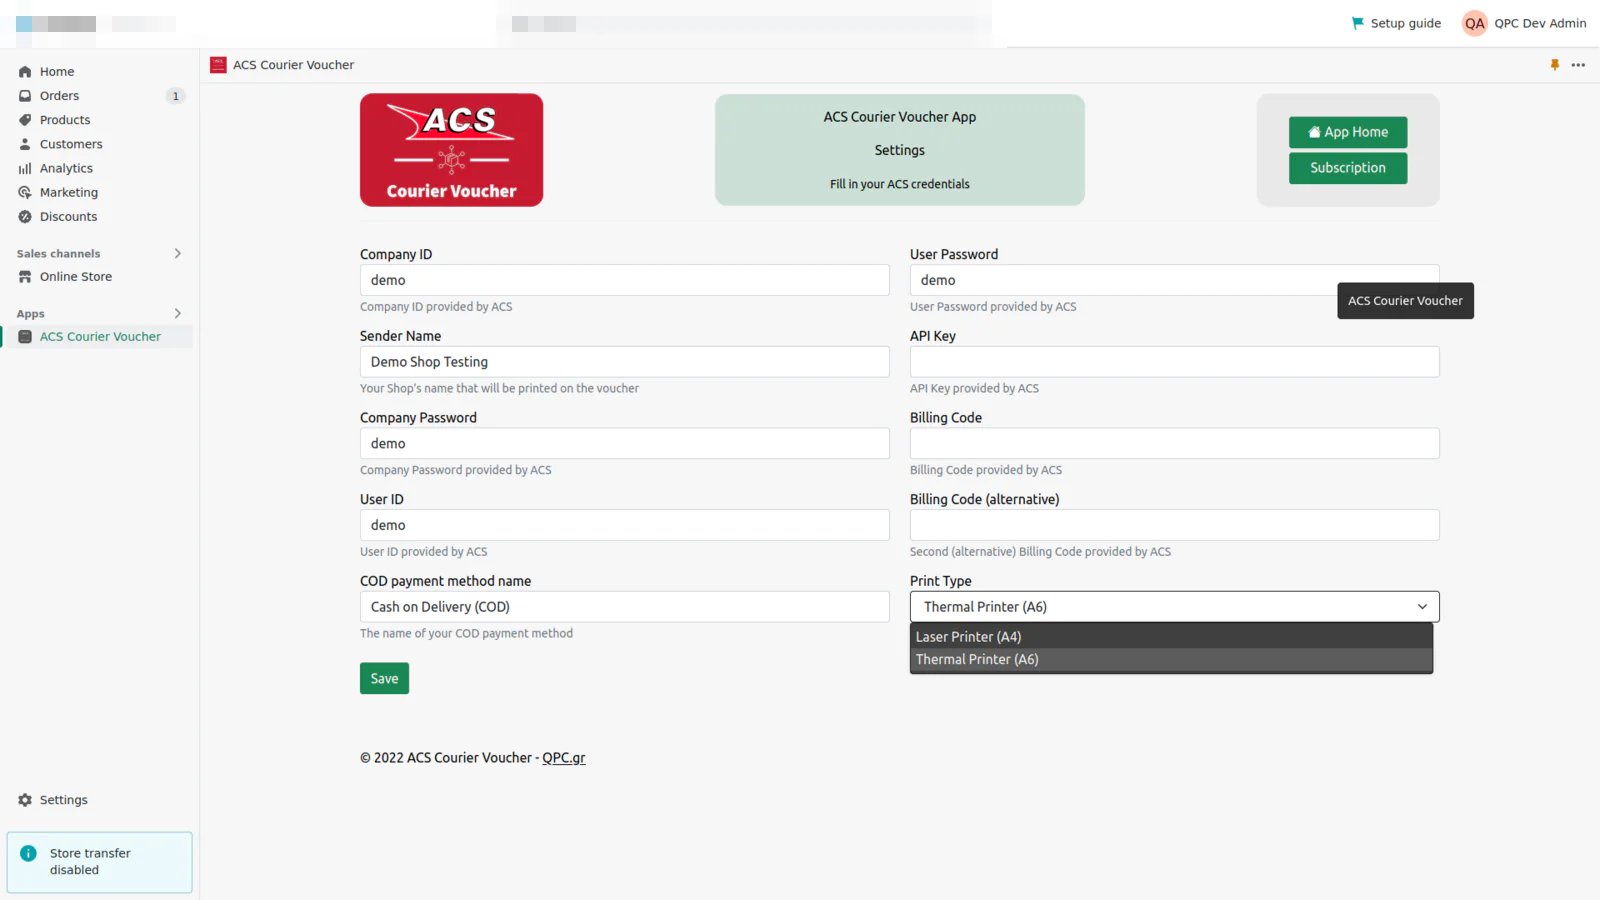1600x900 pixels.
Task: Click the Store transfer info icon
Action: coord(29,853)
